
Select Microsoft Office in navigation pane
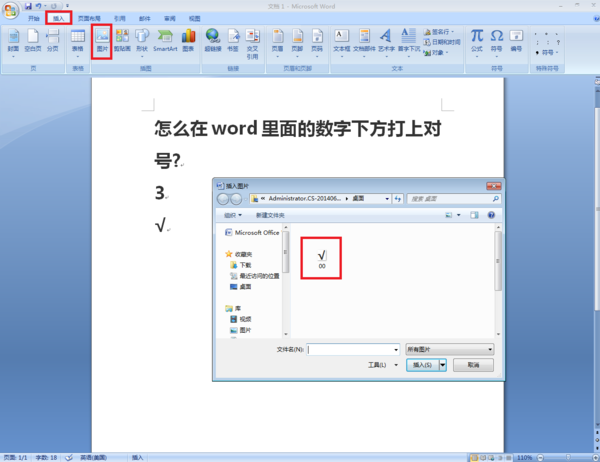(x=253, y=232)
